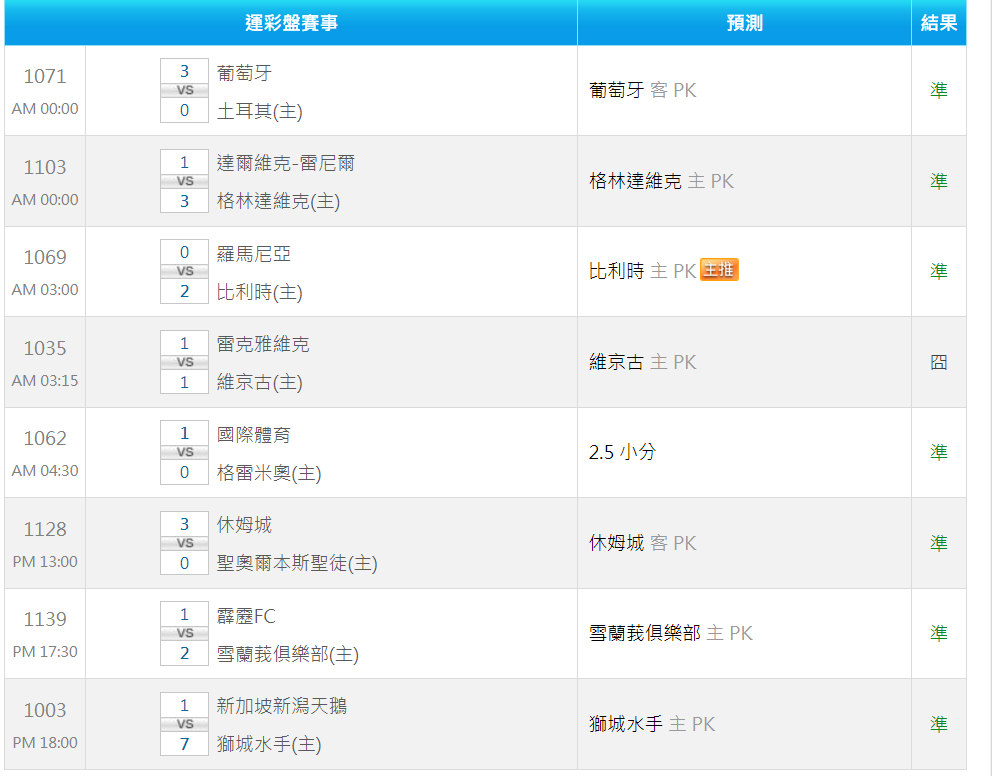This screenshot has height=776, width=992.
Task: Select match number 1003
Action: [45, 710]
